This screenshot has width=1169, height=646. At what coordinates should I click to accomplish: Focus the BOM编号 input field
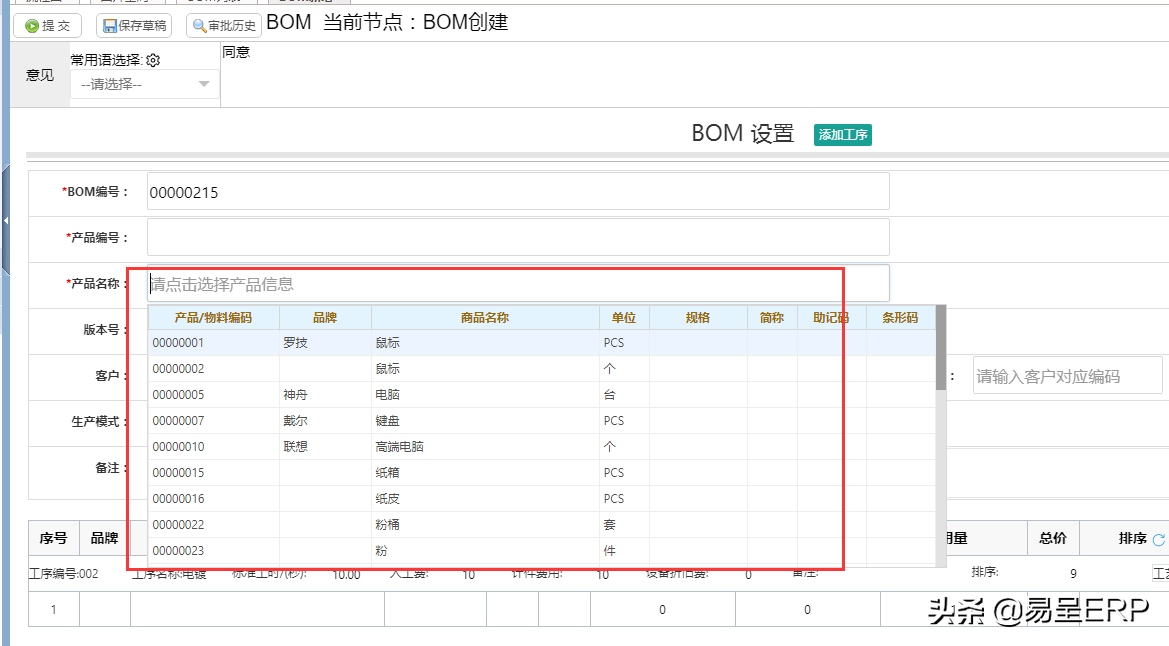(x=518, y=192)
